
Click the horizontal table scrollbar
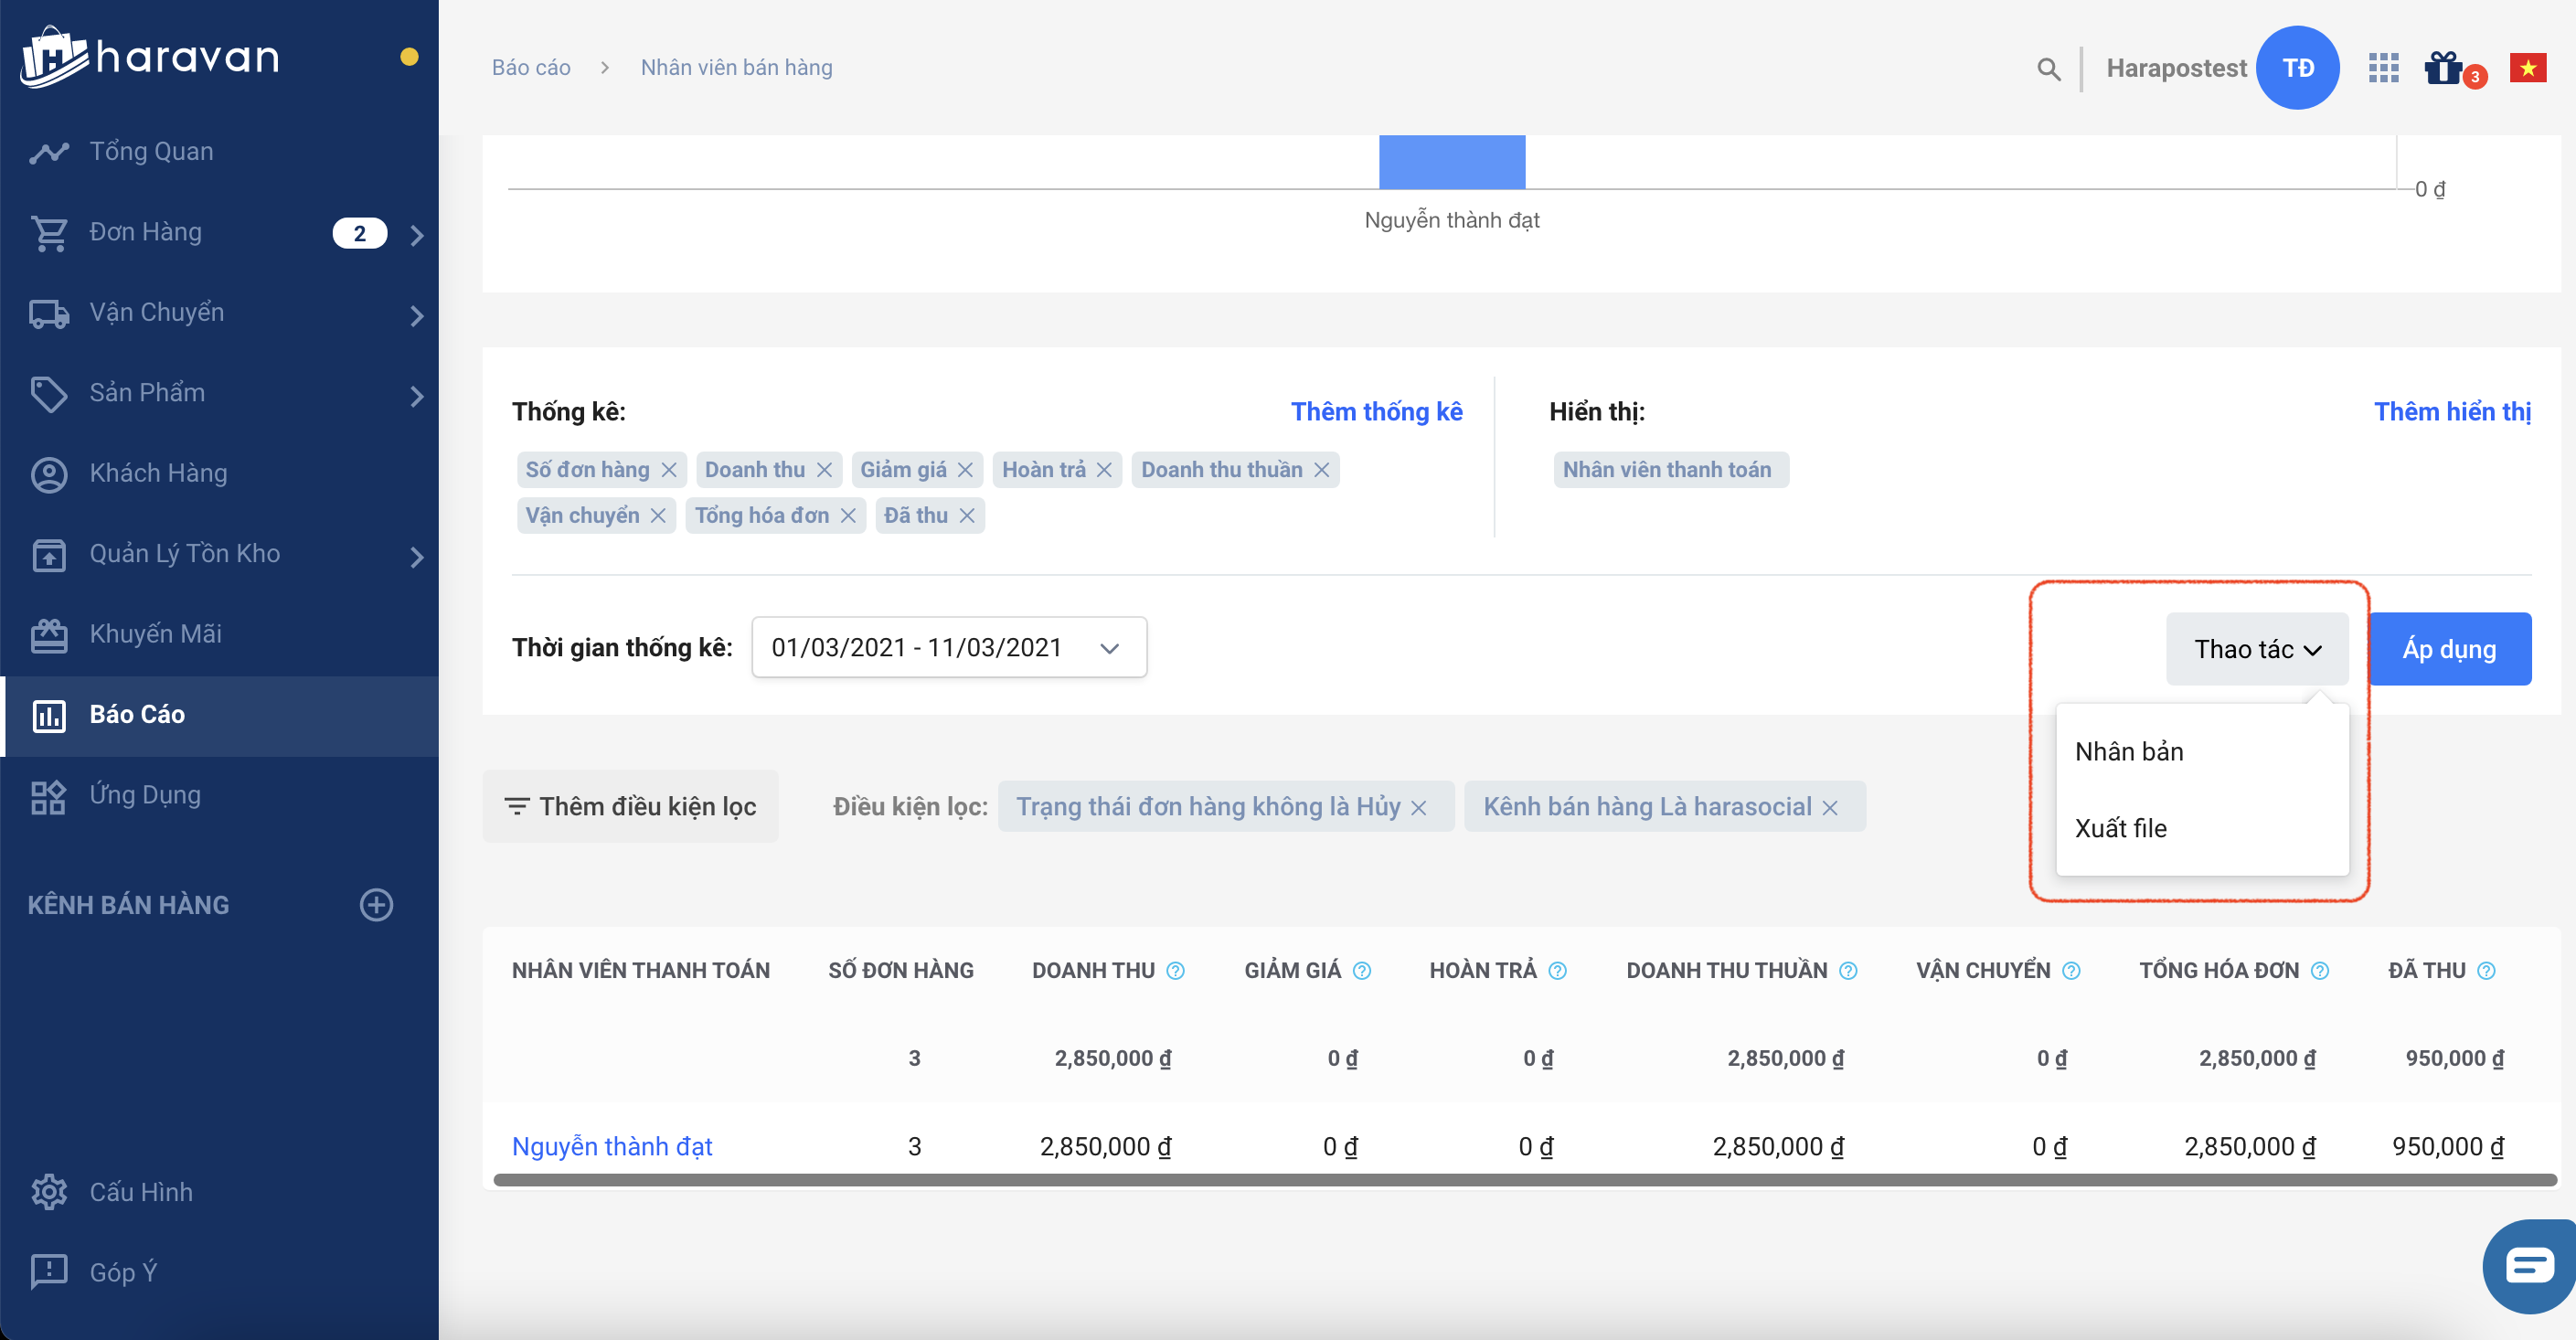click(1524, 1180)
